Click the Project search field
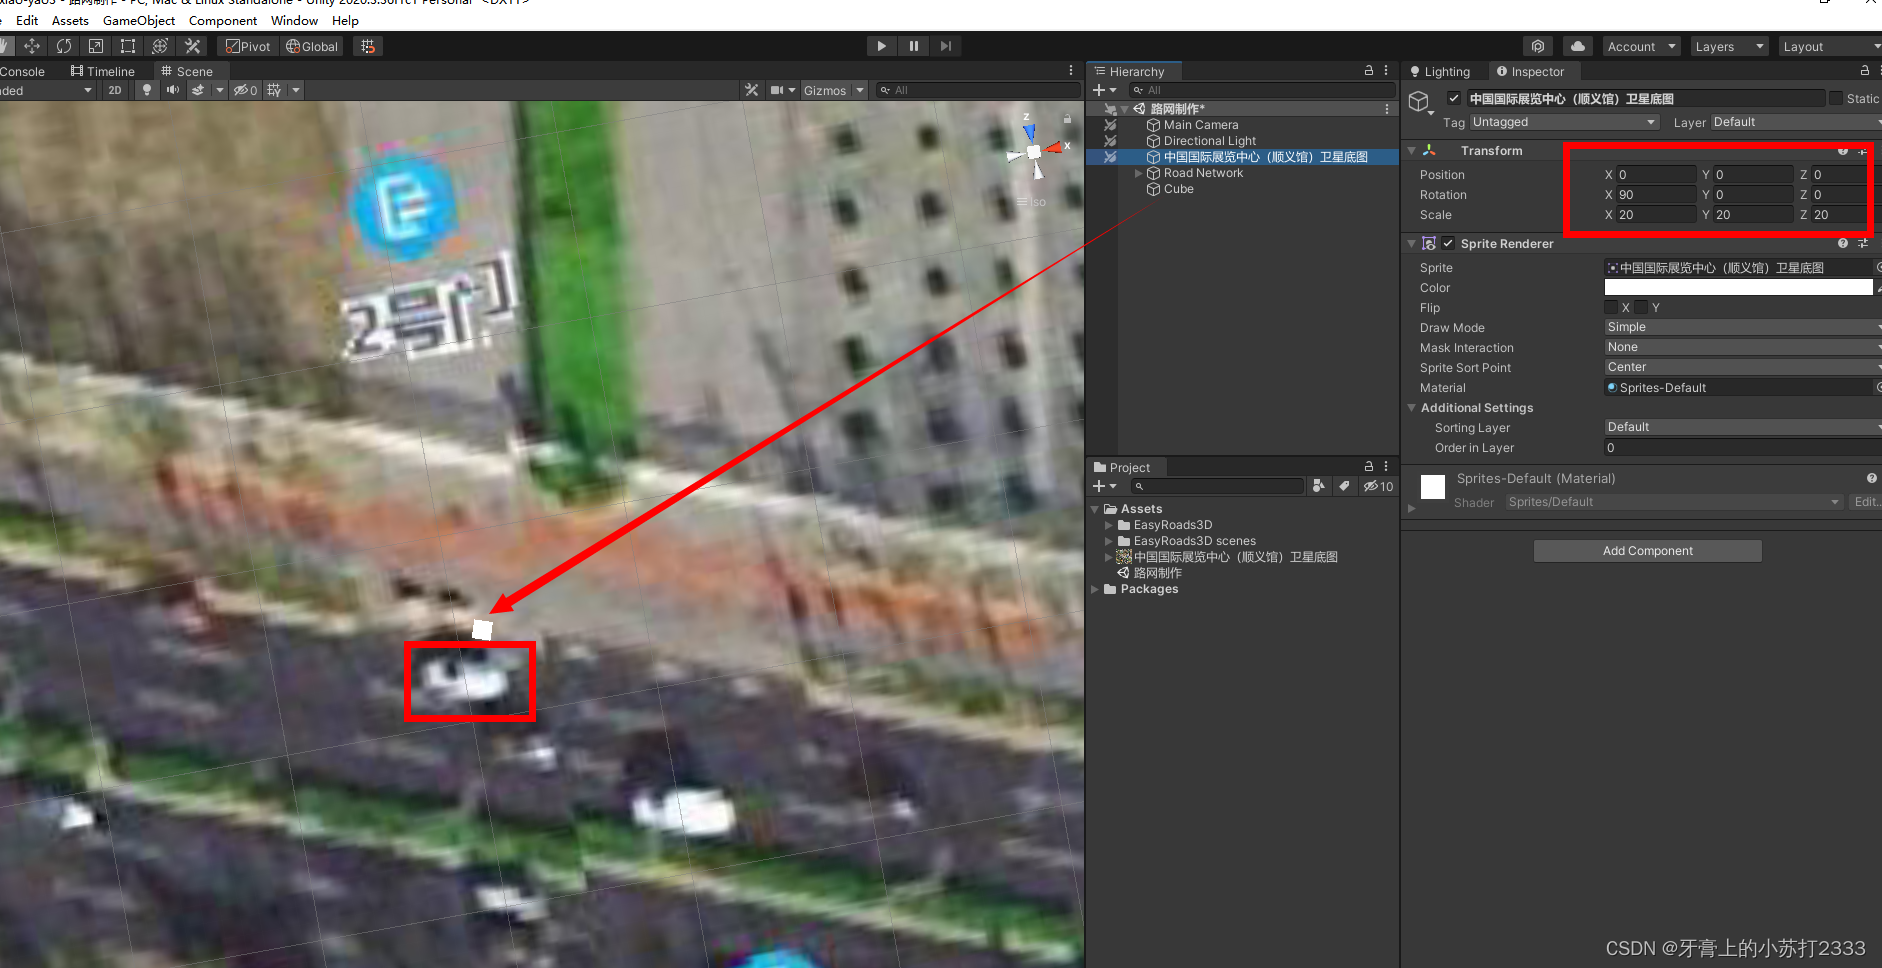1882x968 pixels. tap(1217, 486)
